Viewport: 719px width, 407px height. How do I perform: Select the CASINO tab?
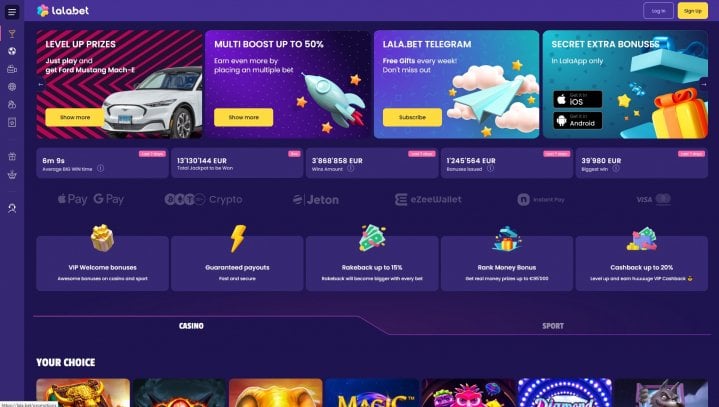(191, 326)
